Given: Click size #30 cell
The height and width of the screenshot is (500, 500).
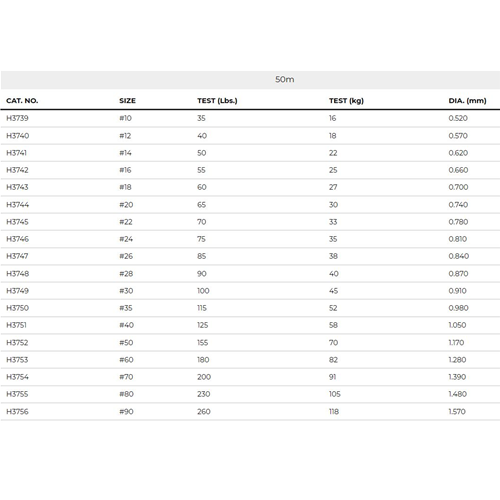Looking at the screenshot, I should (x=126, y=291).
